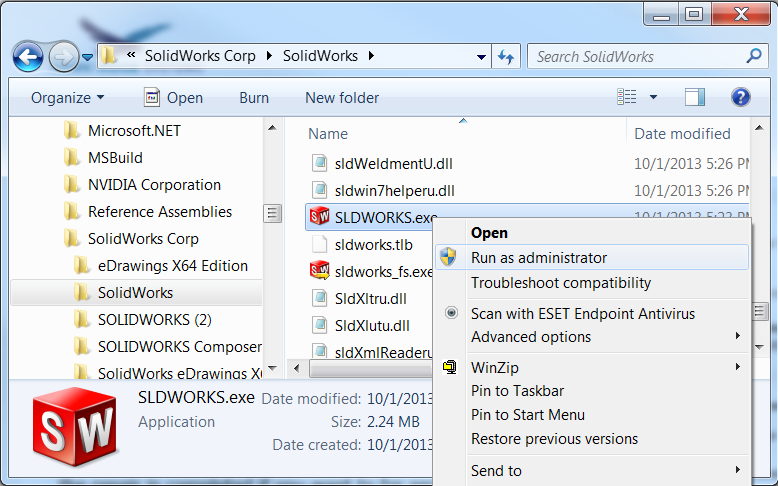Click the magnifying glass search icon
778x486 pixels.
coord(754,56)
